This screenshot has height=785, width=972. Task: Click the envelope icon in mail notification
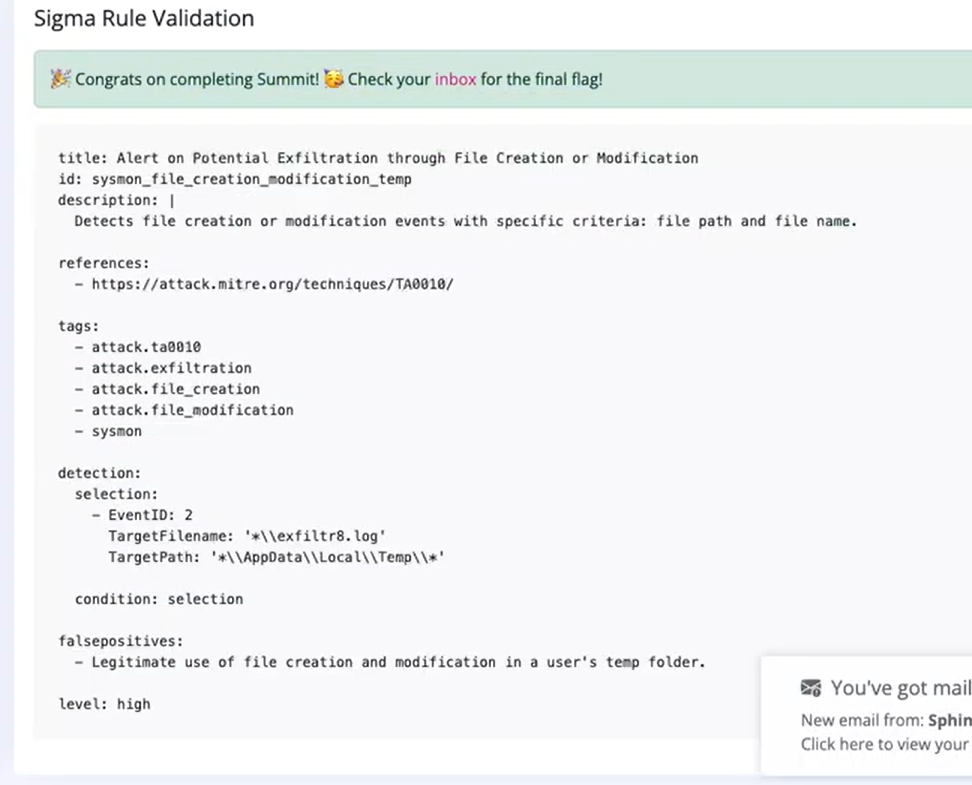coord(811,688)
